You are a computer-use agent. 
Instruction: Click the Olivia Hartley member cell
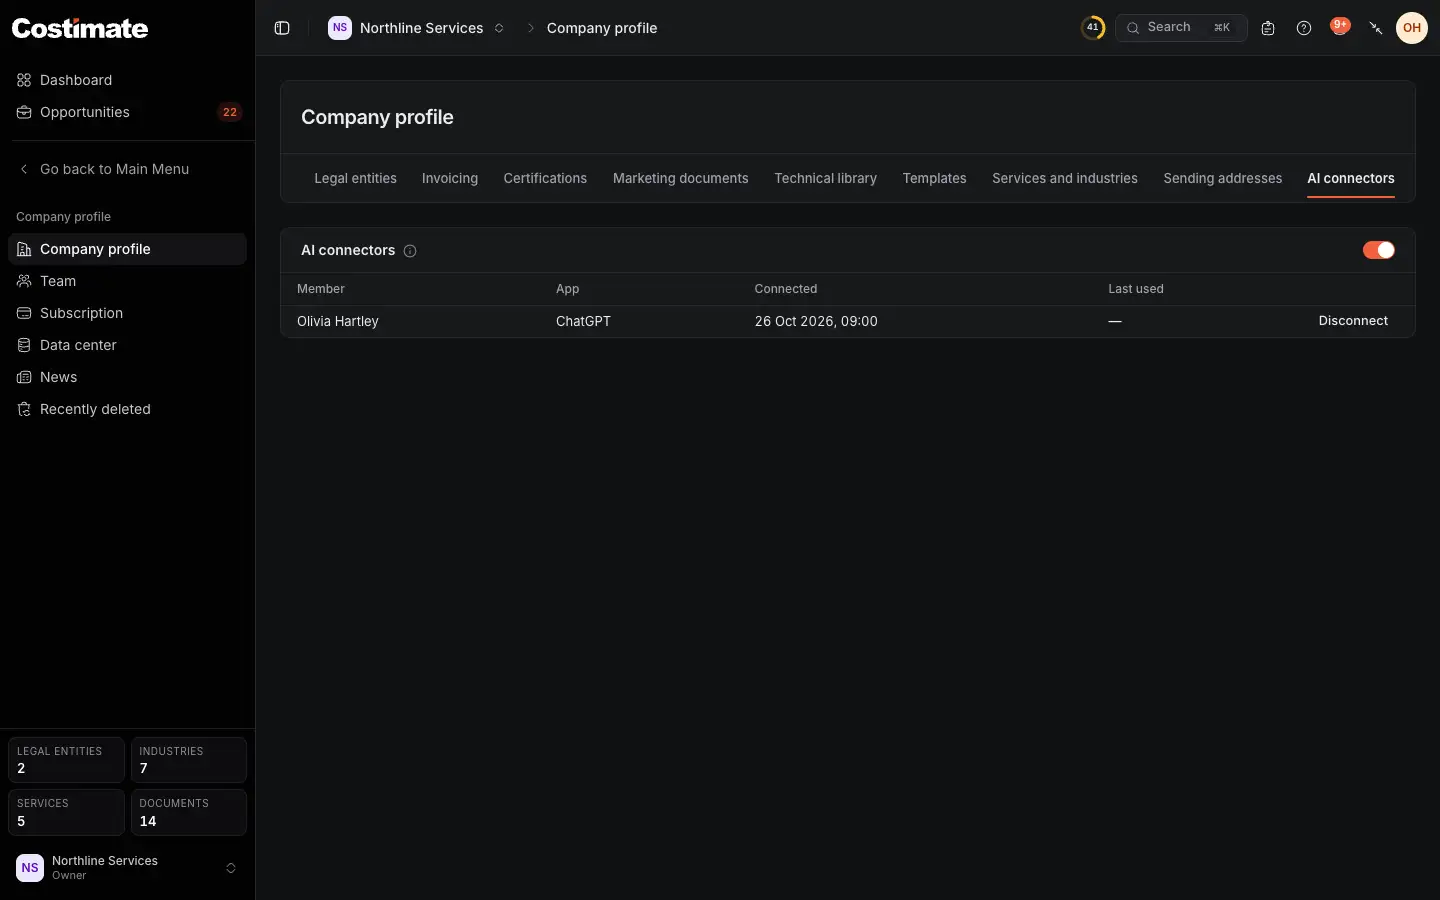tap(338, 321)
